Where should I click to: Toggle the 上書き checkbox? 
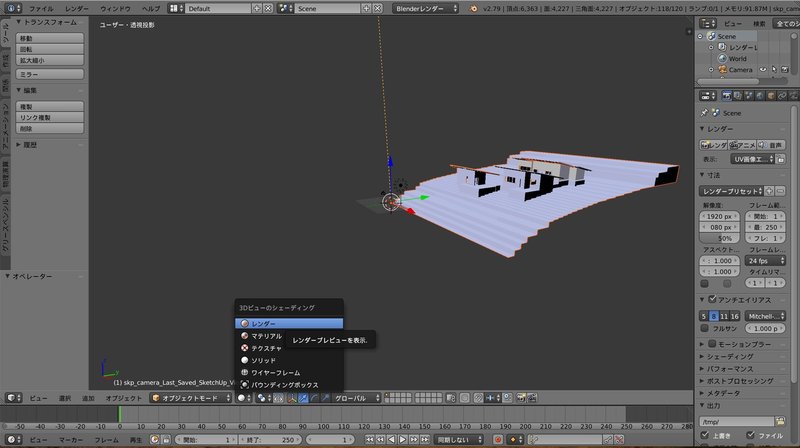click(x=705, y=435)
